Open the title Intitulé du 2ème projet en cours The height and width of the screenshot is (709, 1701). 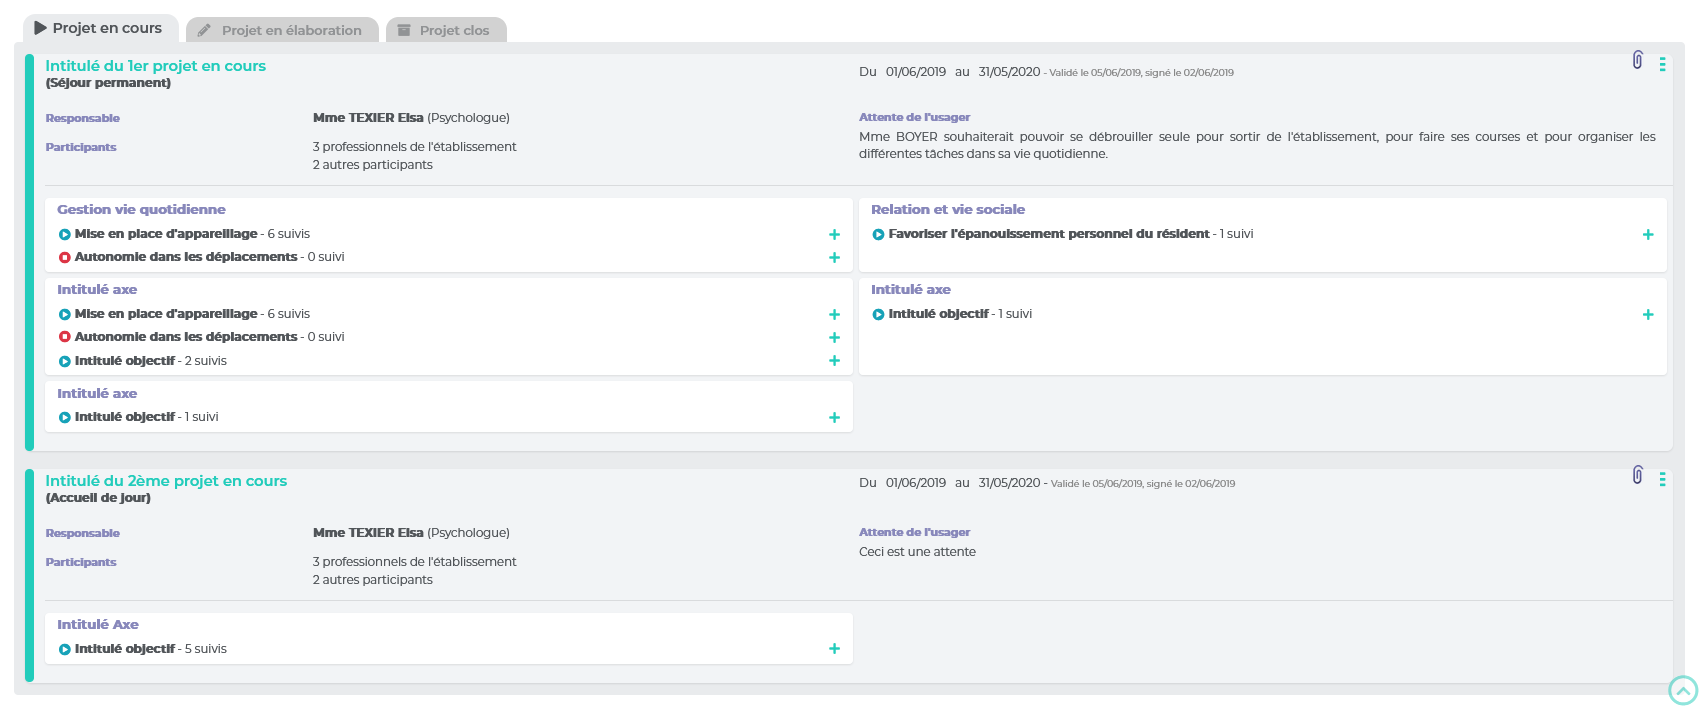pyautogui.click(x=166, y=481)
